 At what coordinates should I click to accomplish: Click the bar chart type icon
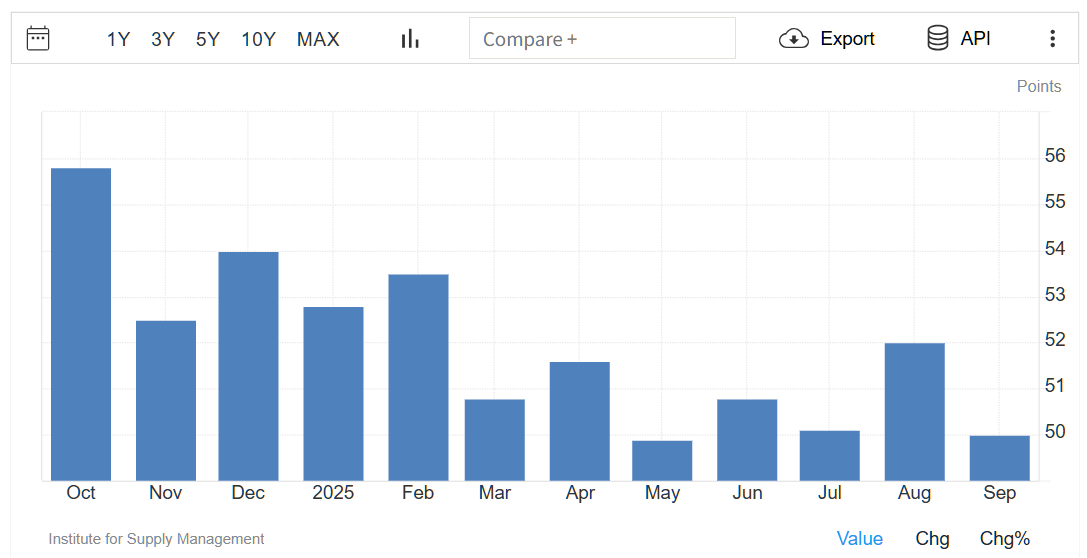pos(410,39)
